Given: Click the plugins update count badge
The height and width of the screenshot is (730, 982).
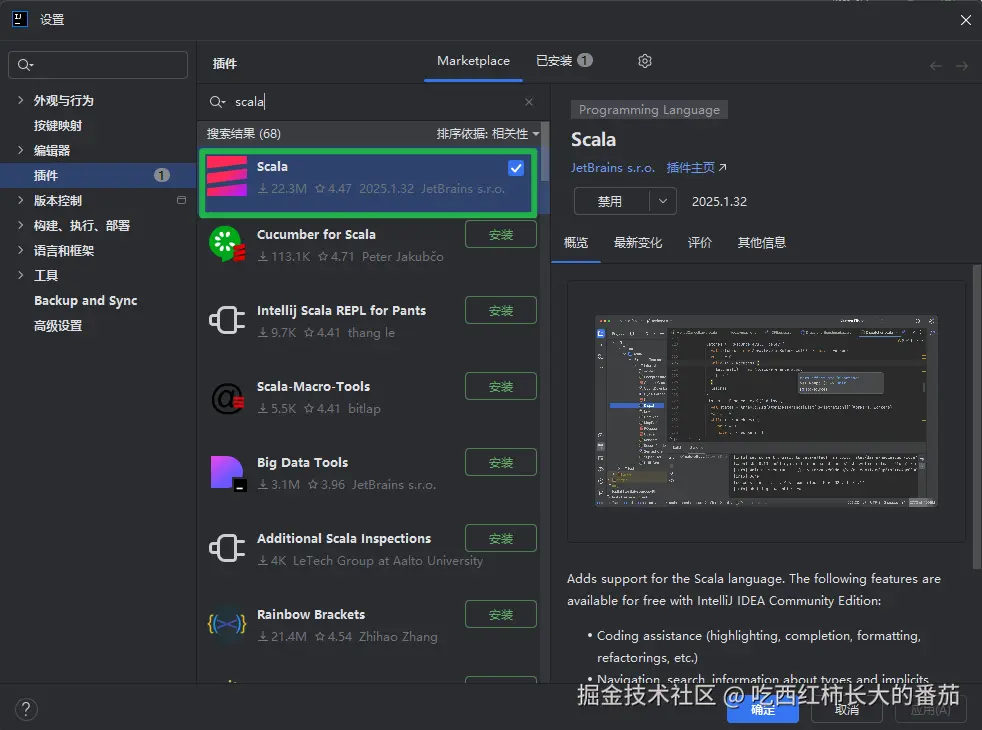Looking at the screenshot, I should point(162,175).
